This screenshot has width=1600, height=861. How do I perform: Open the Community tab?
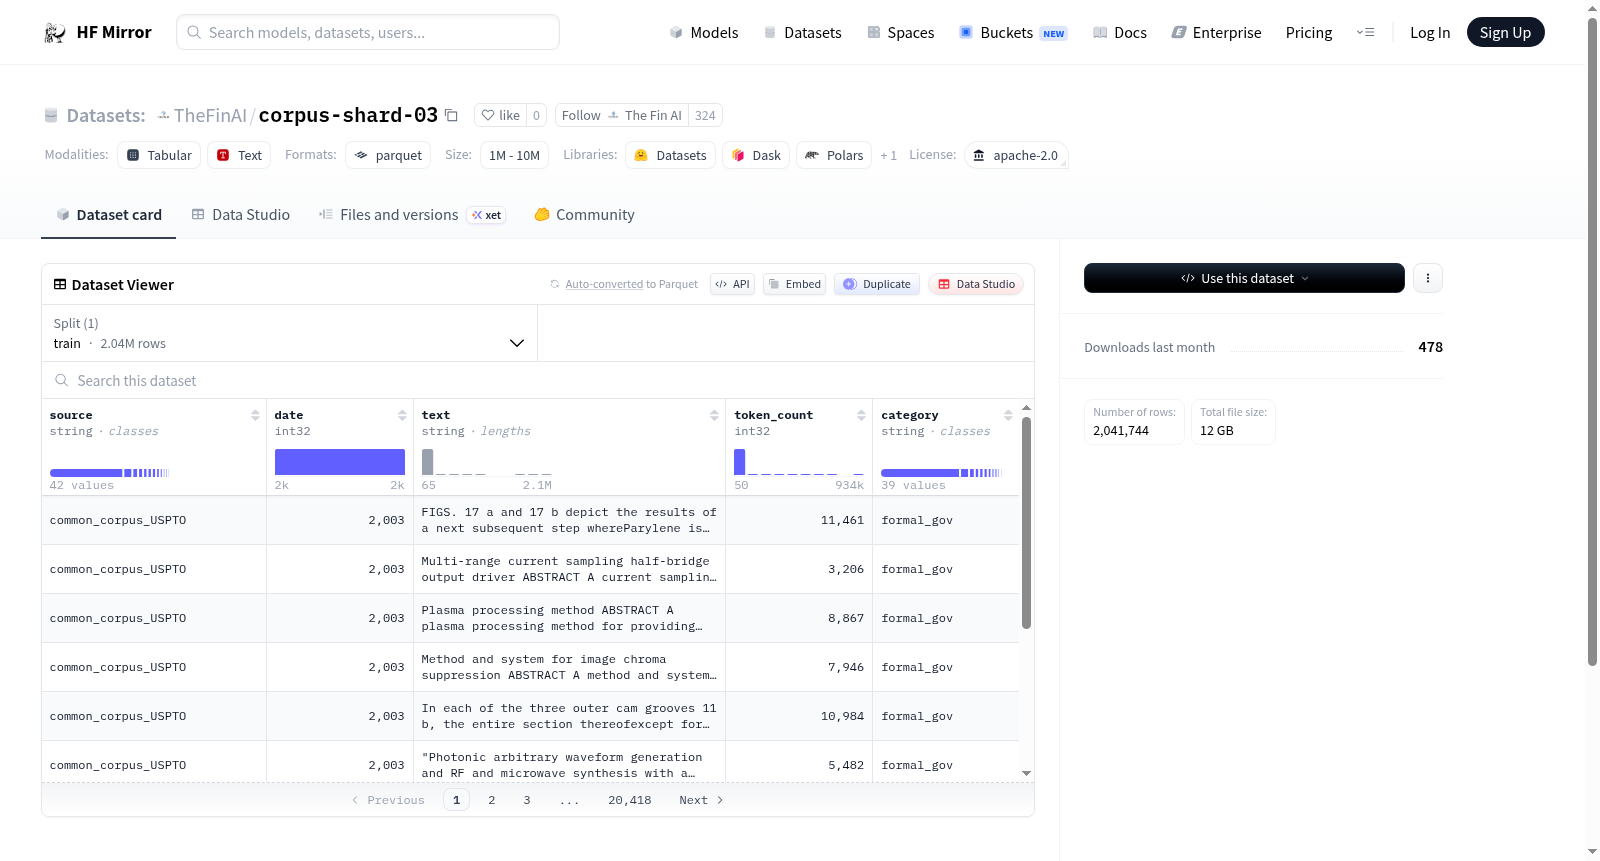[584, 215]
